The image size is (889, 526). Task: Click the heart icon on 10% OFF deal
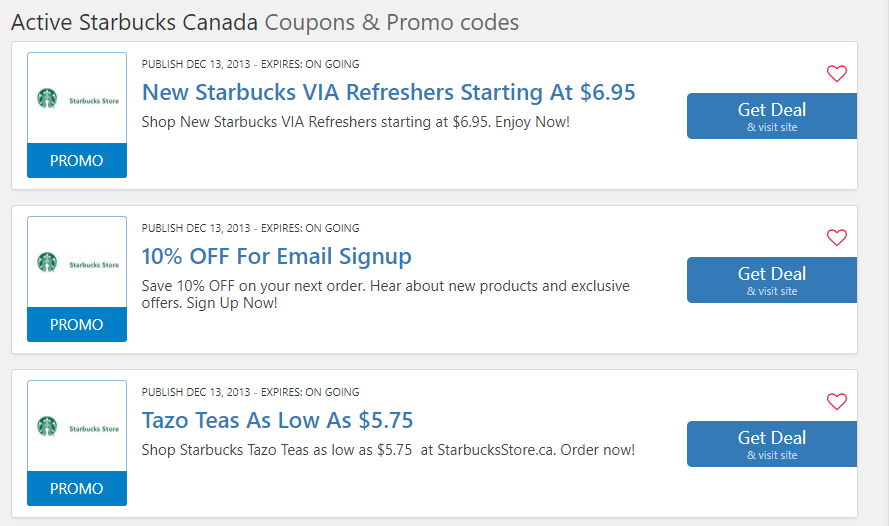coord(836,237)
